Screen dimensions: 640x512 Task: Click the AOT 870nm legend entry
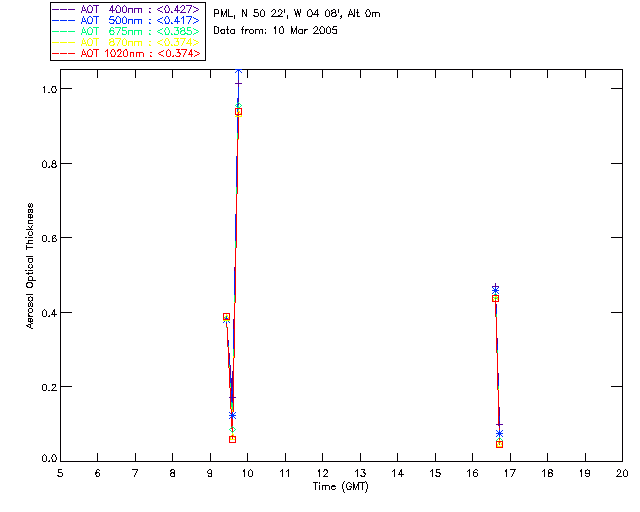point(127,42)
